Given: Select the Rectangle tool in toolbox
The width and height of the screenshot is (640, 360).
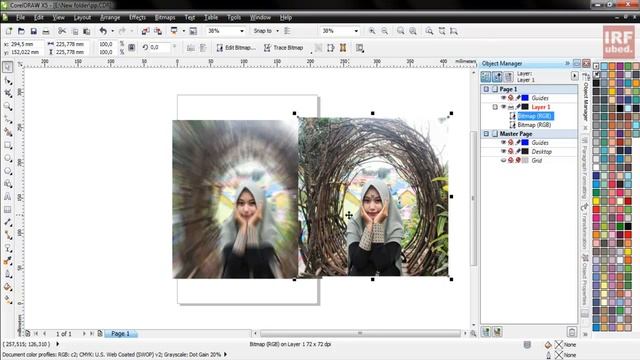Looking at the screenshot, I should click(7, 145).
